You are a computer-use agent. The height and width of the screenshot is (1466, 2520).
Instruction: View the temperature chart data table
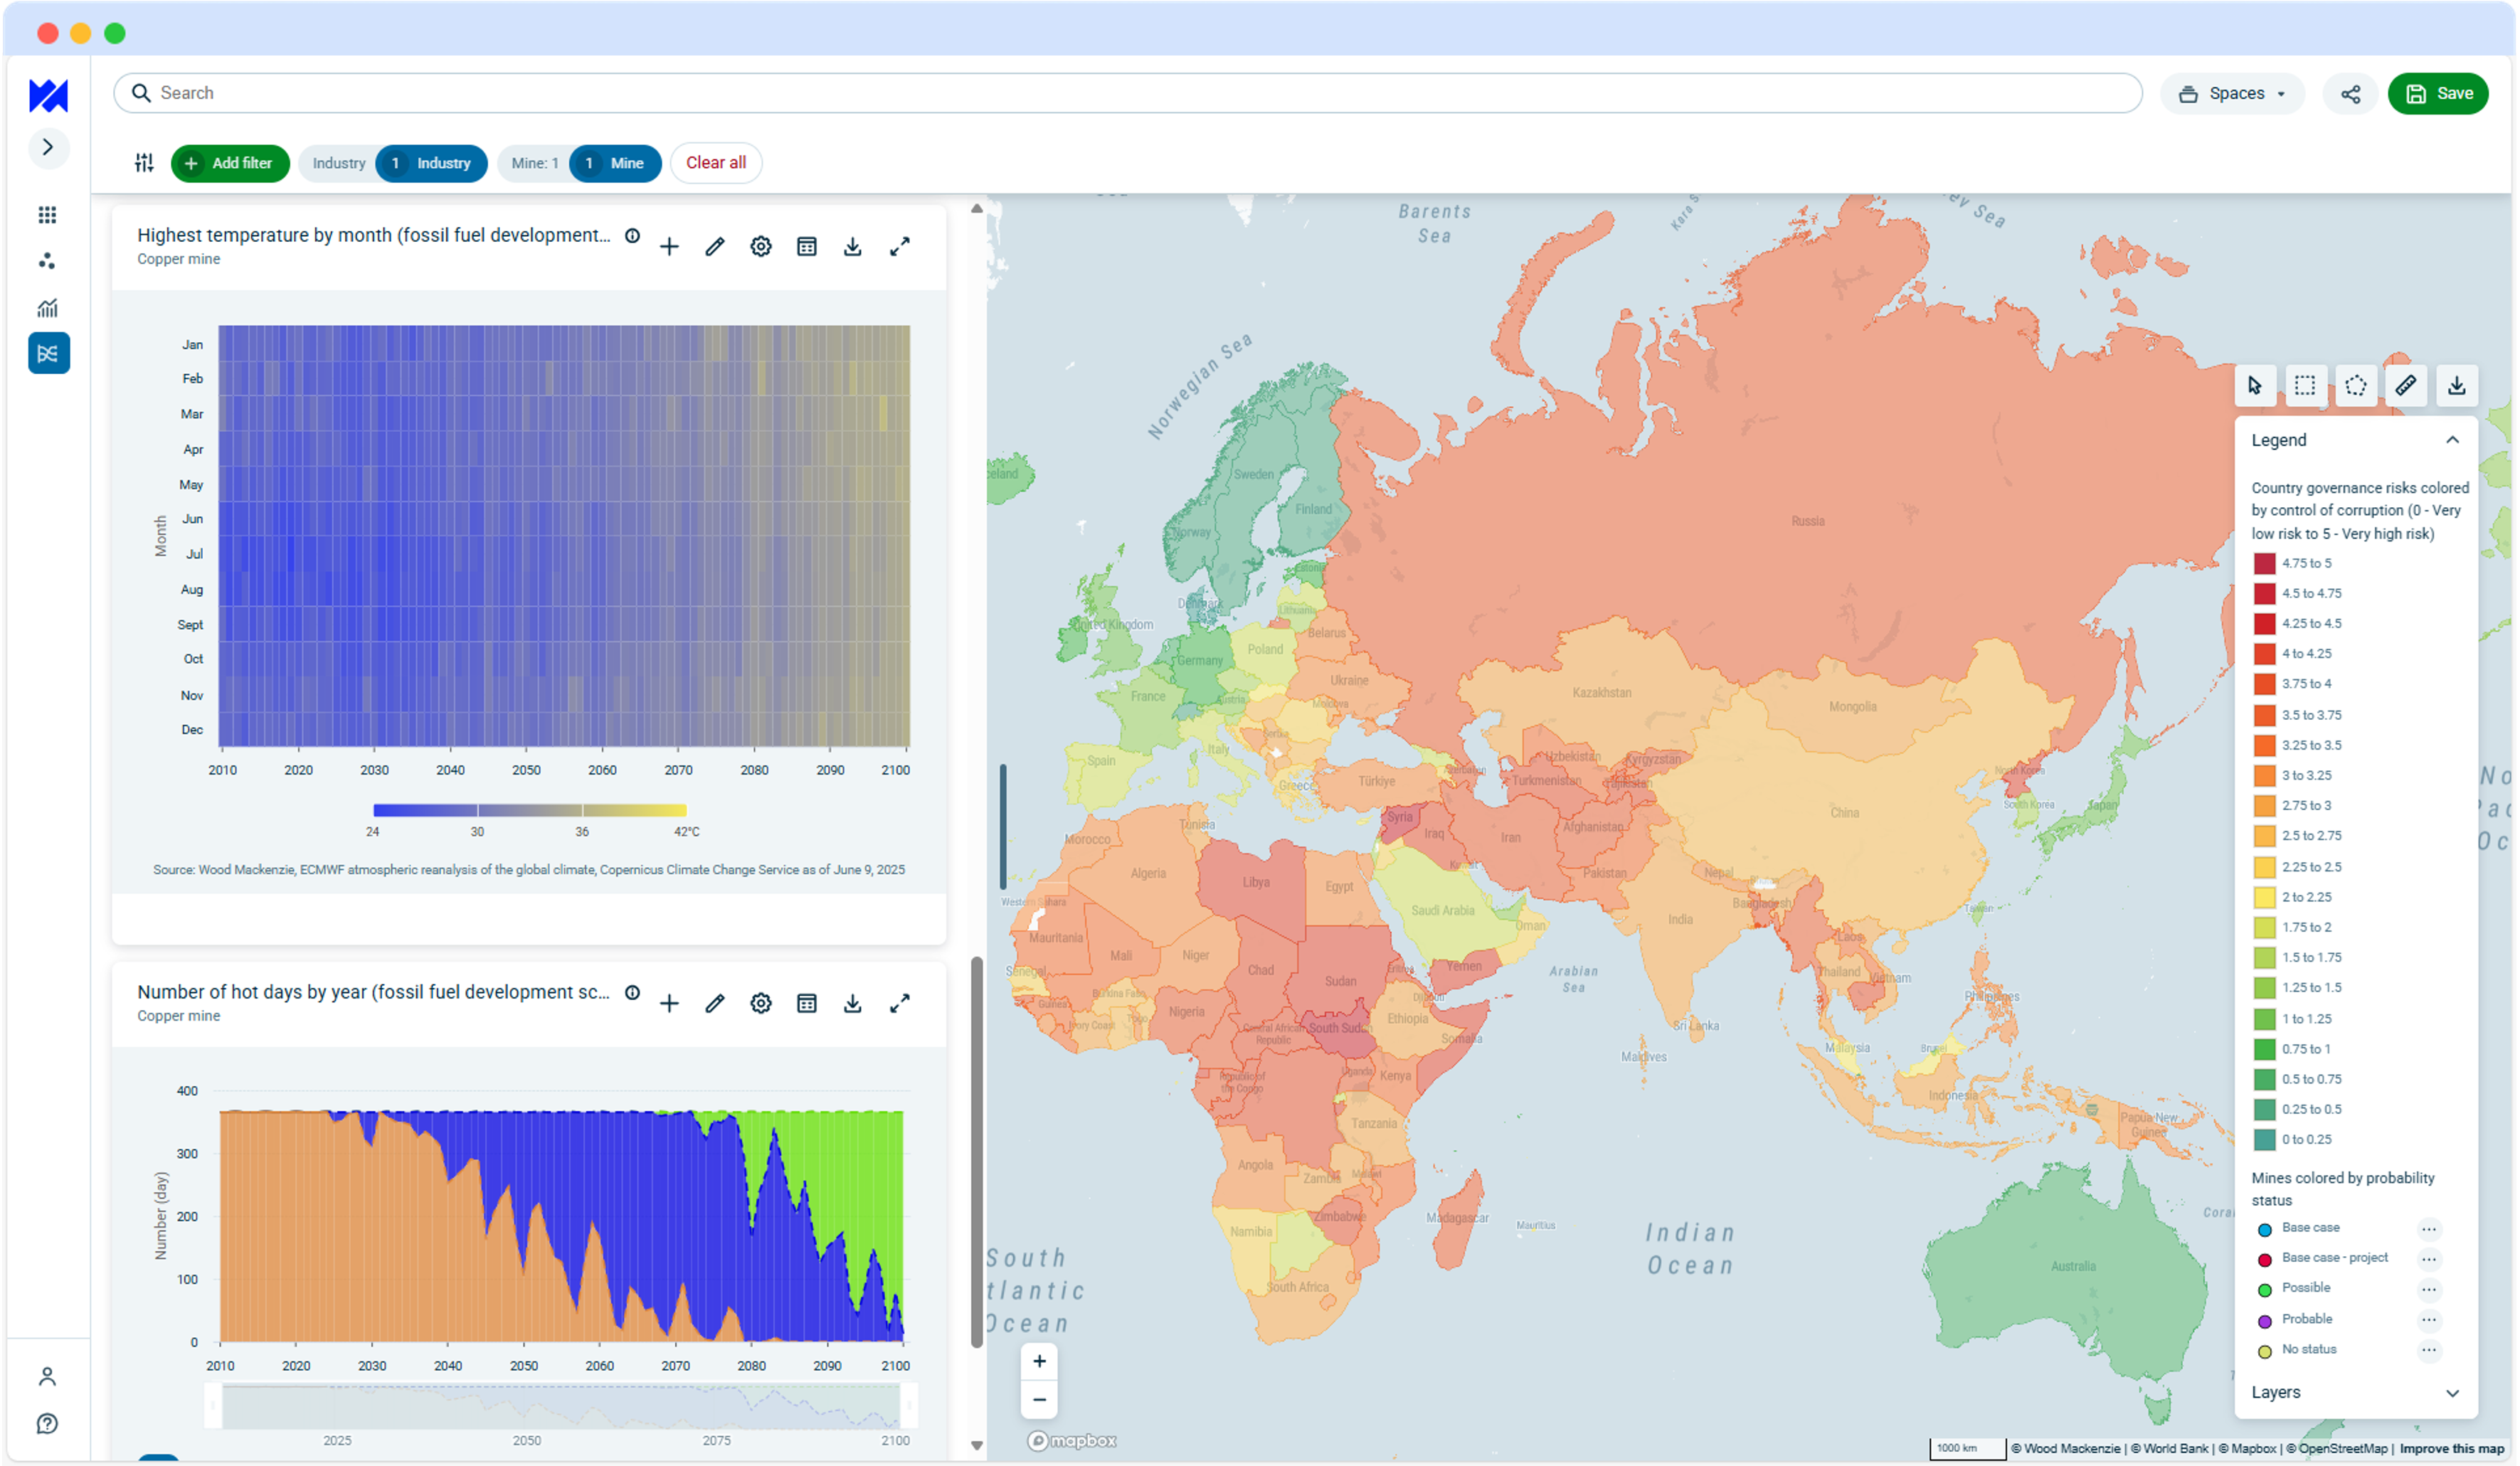tap(806, 247)
